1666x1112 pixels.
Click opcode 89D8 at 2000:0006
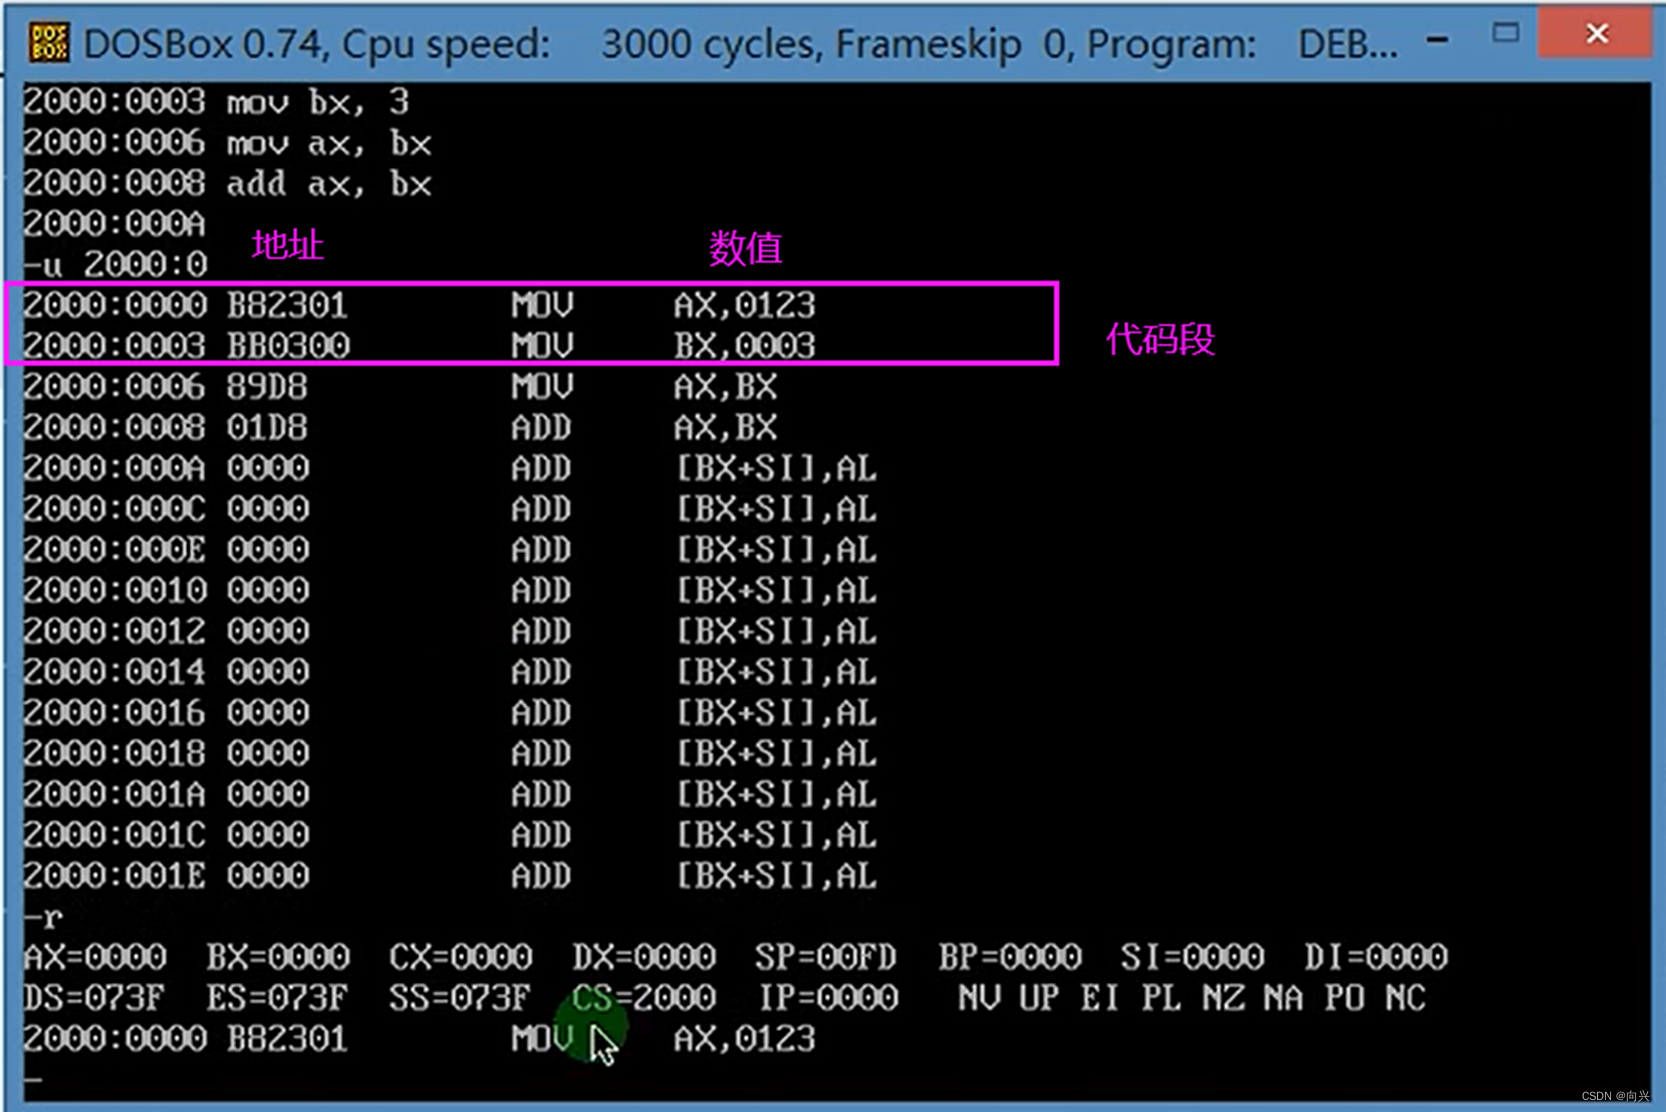[267, 387]
